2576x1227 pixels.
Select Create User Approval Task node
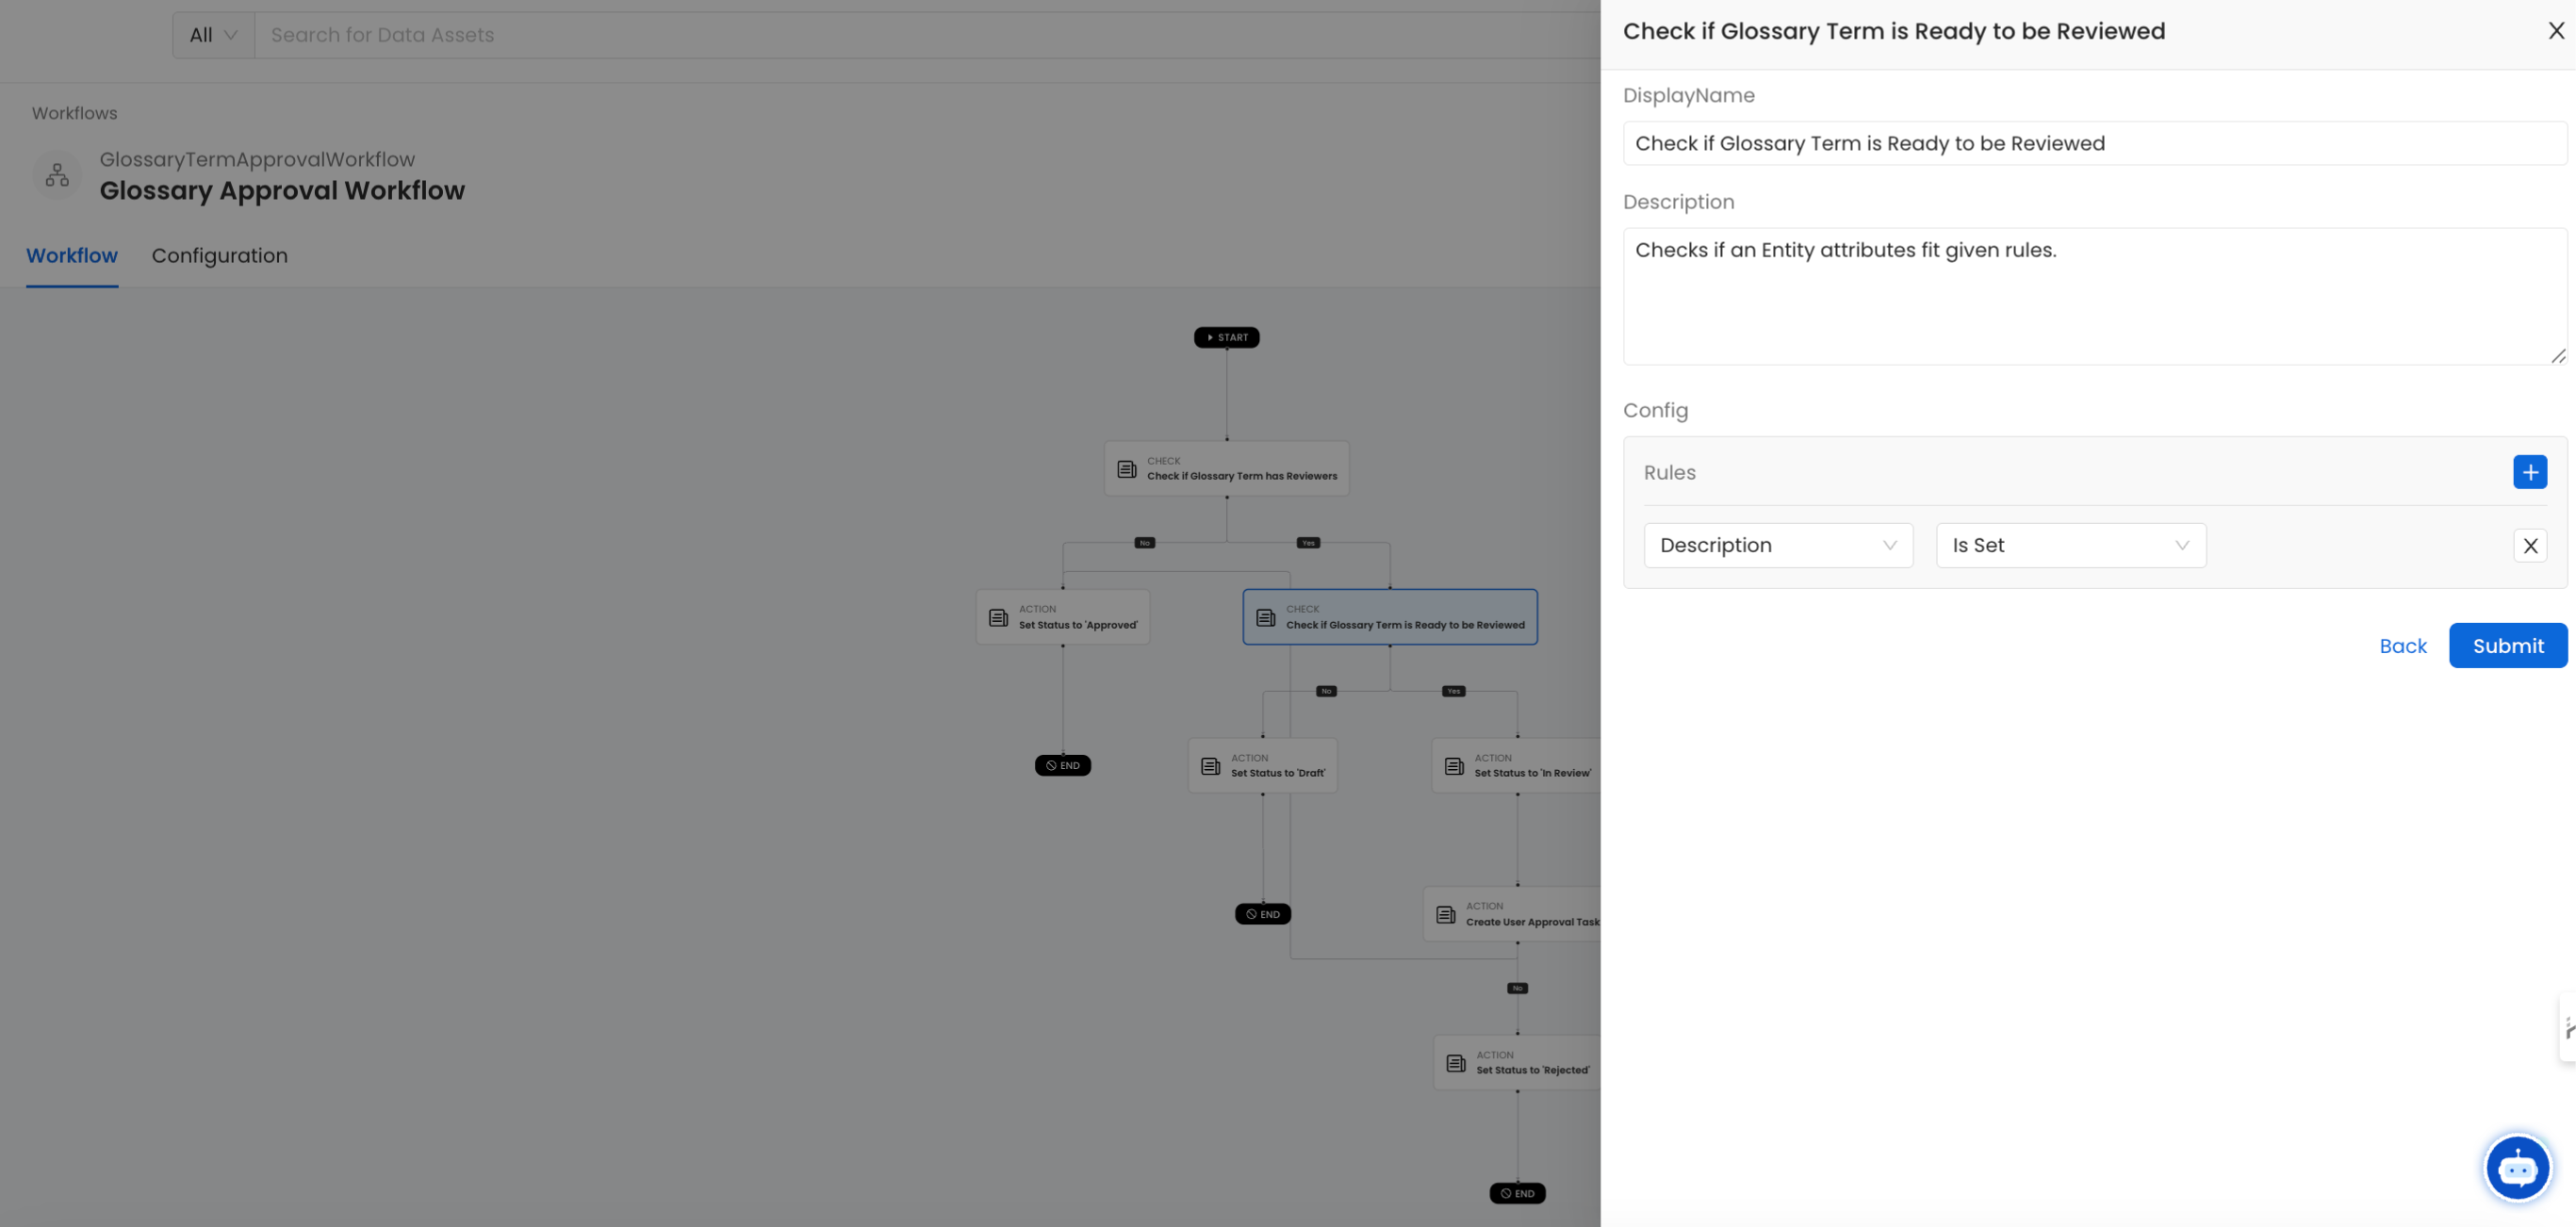click(1512, 914)
